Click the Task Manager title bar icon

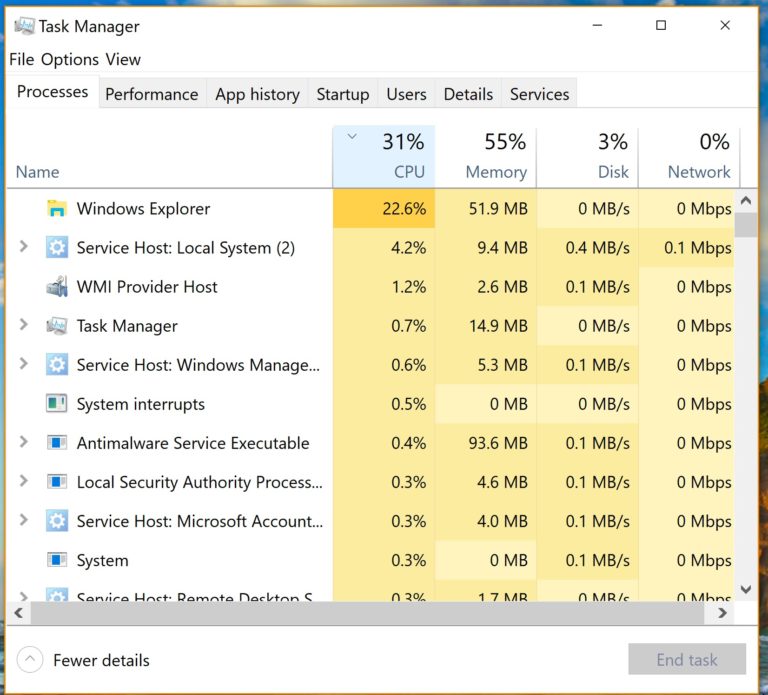(24, 26)
